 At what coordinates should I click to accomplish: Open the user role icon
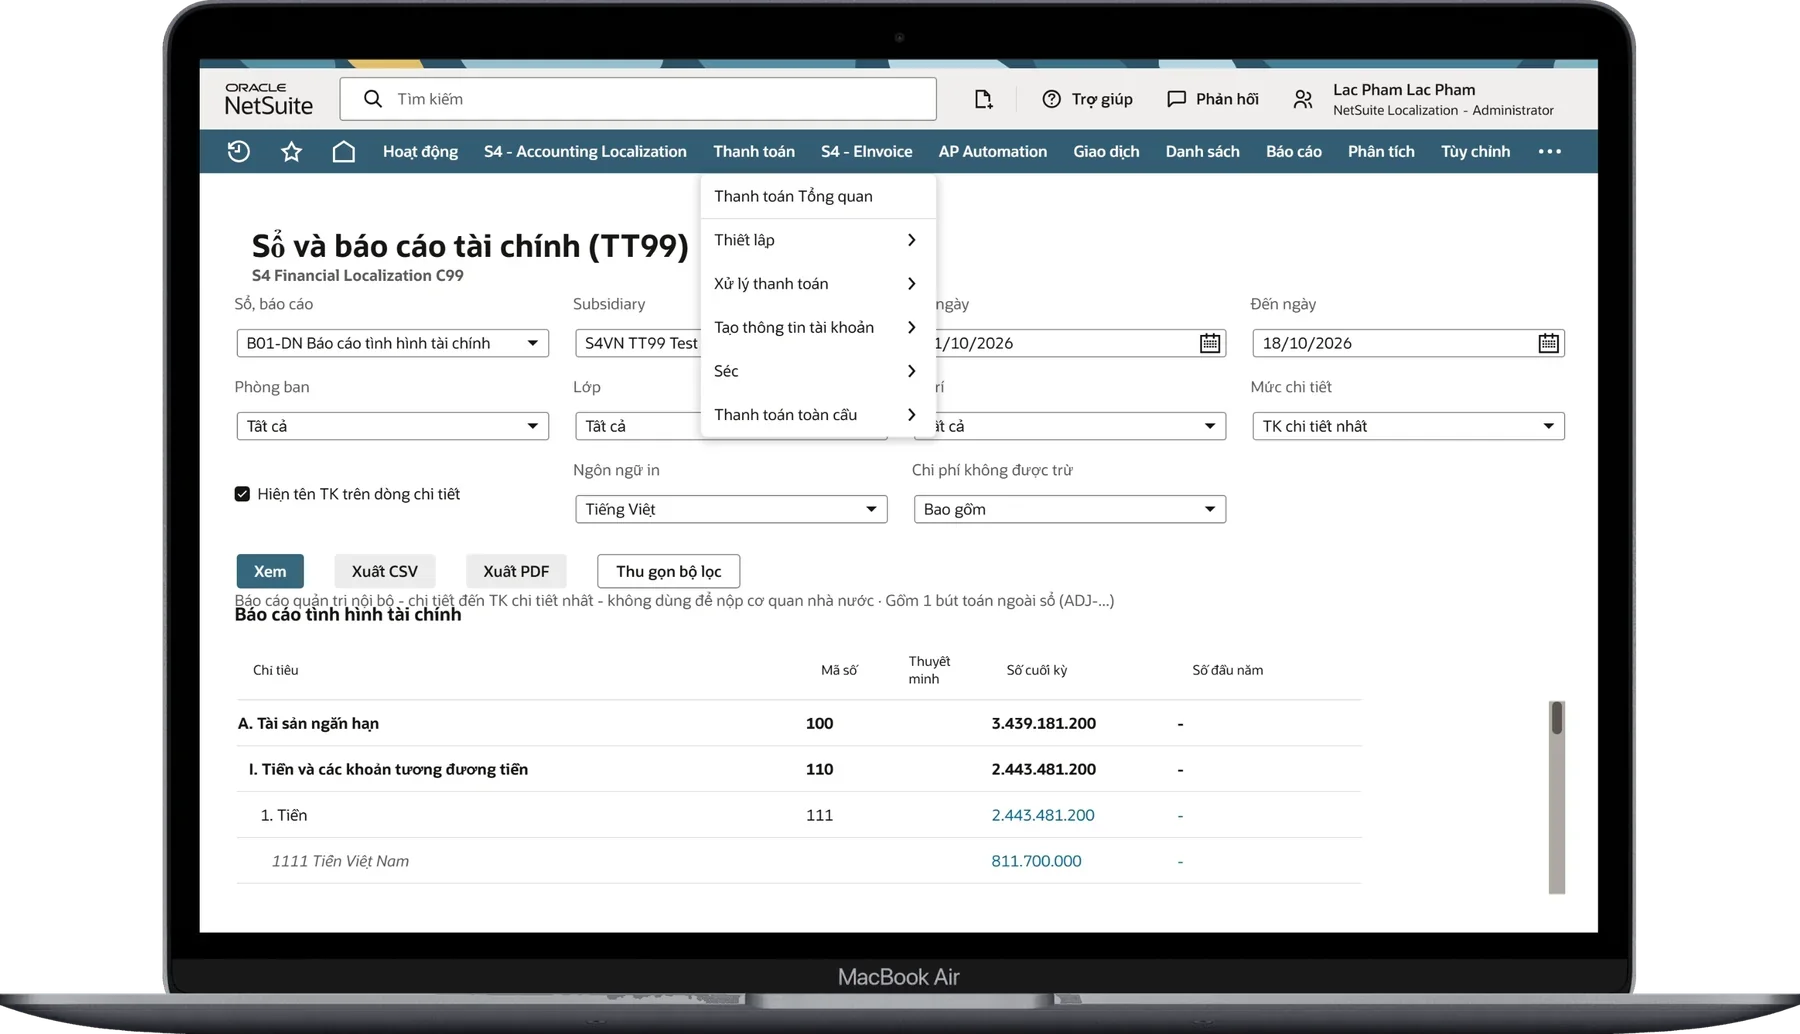coord(1302,99)
